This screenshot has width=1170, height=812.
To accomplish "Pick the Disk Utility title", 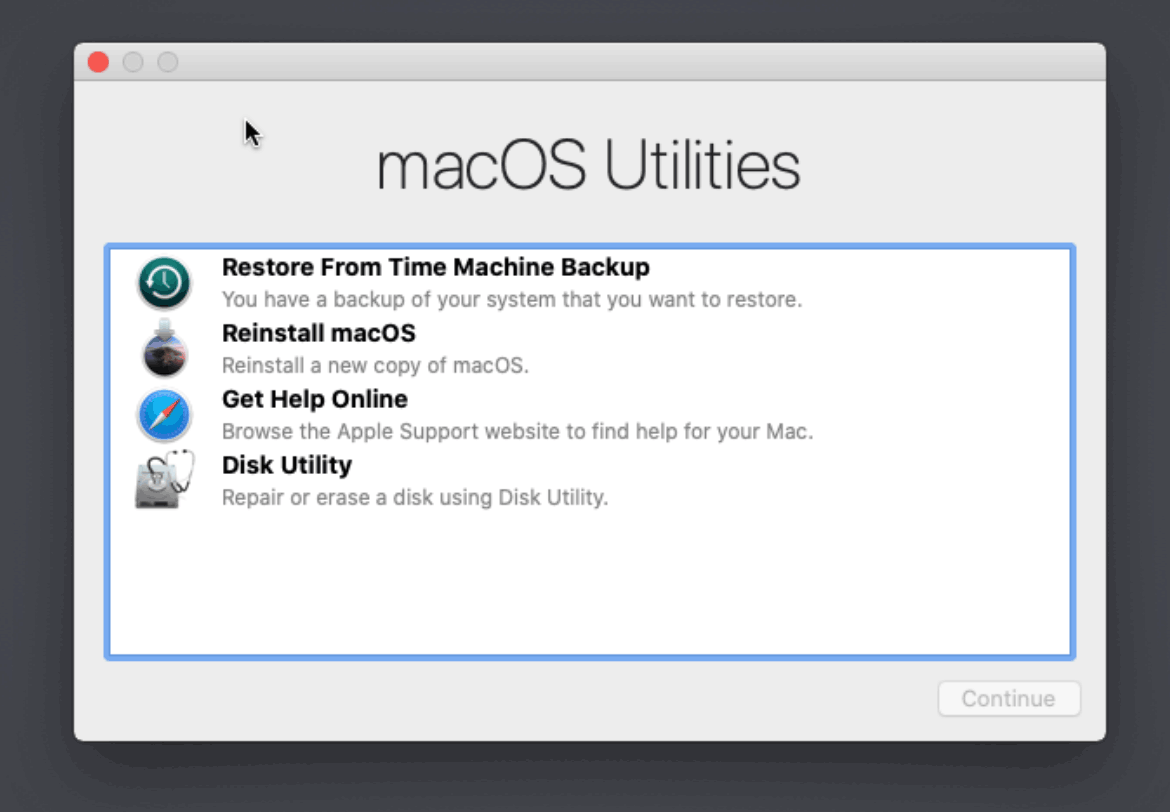I will click(x=287, y=465).
